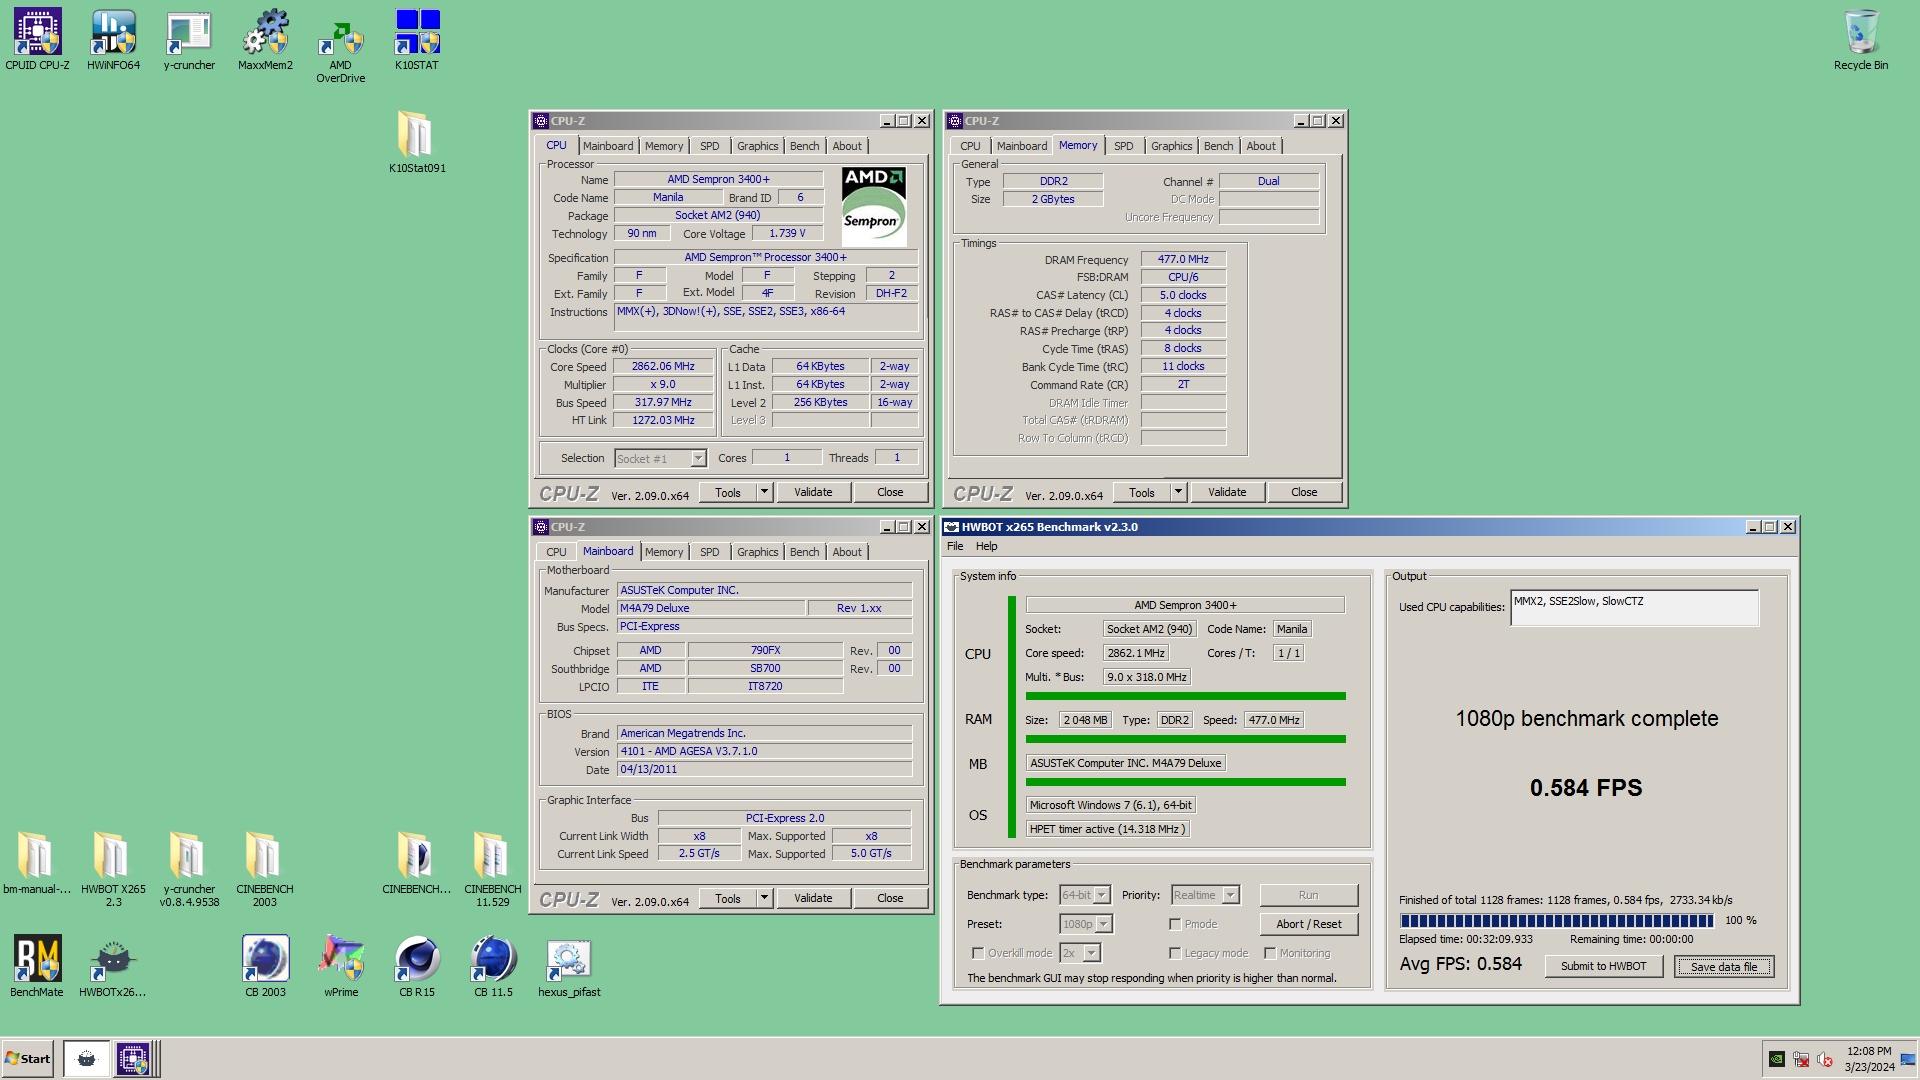Click Submit to HWBOT button
This screenshot has height=1080, width=1920.
(x=1603, y=966)
